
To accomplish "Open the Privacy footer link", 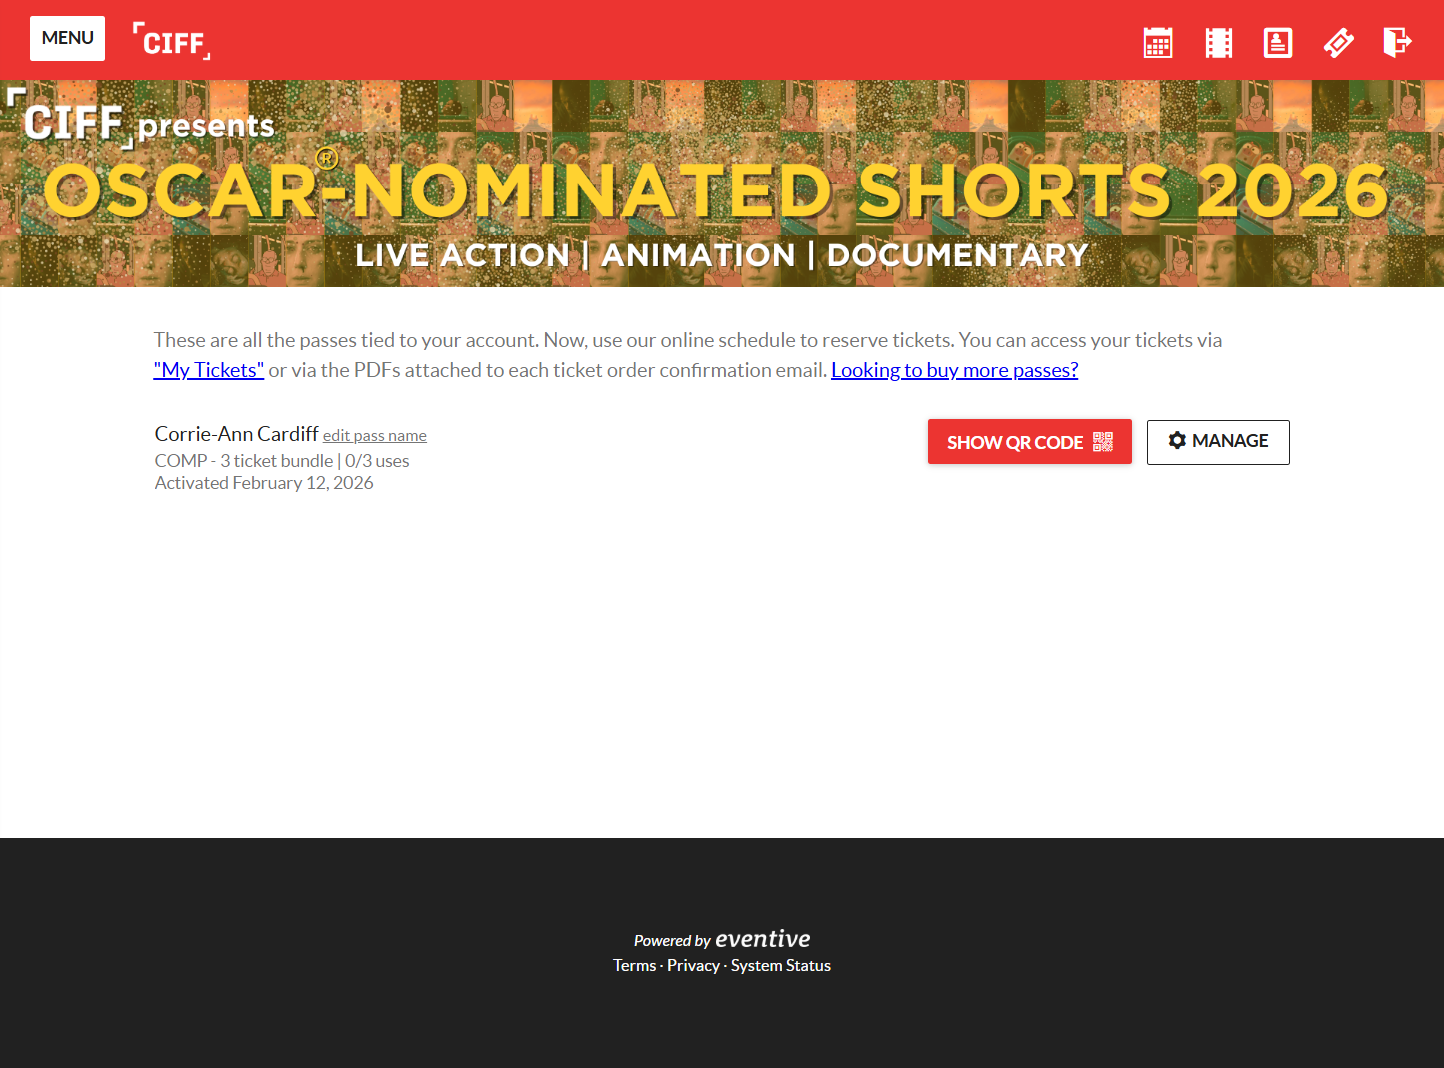I will click(x=693, y=966).
